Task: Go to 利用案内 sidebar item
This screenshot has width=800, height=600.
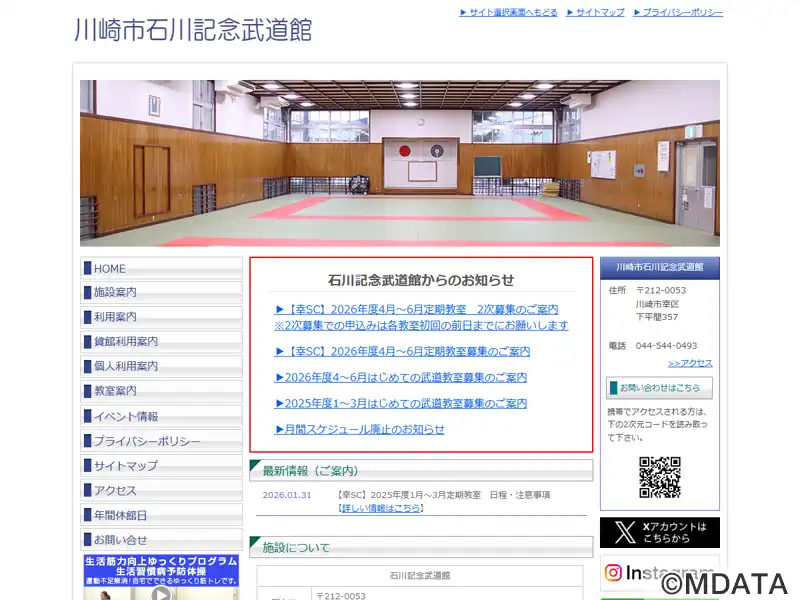Action: pyautogui.click(x=161, y=317)
